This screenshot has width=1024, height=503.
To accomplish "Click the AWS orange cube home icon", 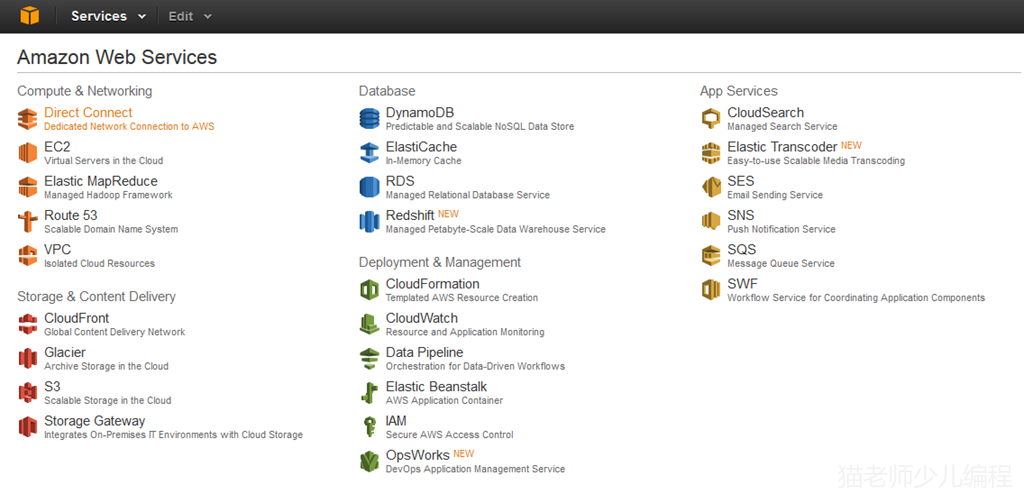I will pyautogui.click(x=29, y=16).
